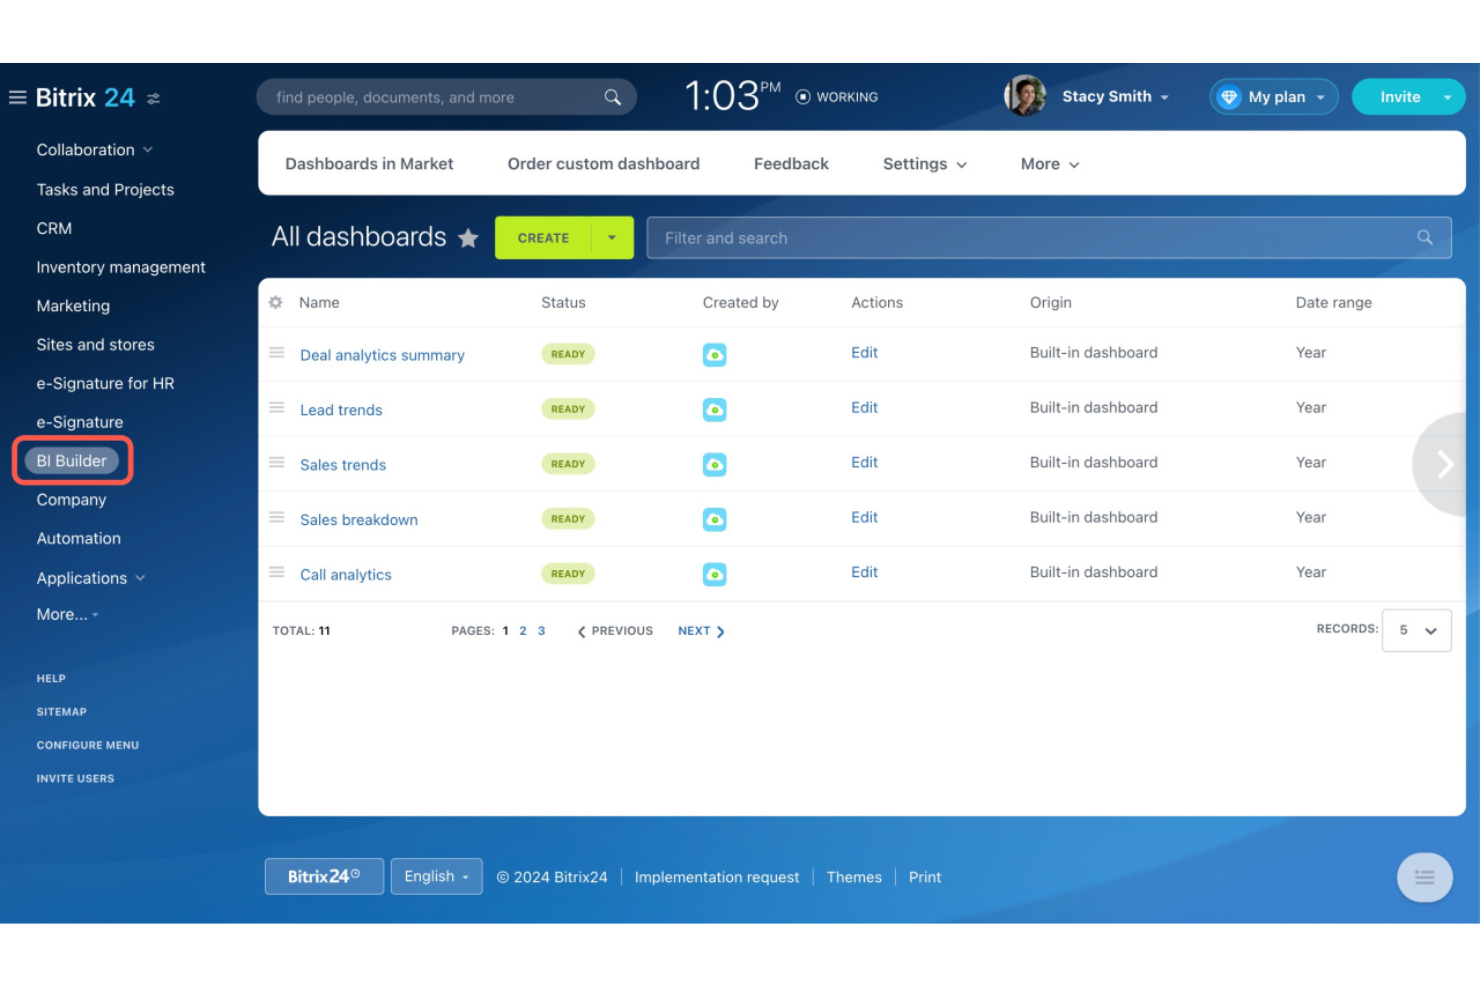Viewport: 1480px width, 987px height.
Task: Click INVITE USERS in sidebar
Action: [75, 779]
